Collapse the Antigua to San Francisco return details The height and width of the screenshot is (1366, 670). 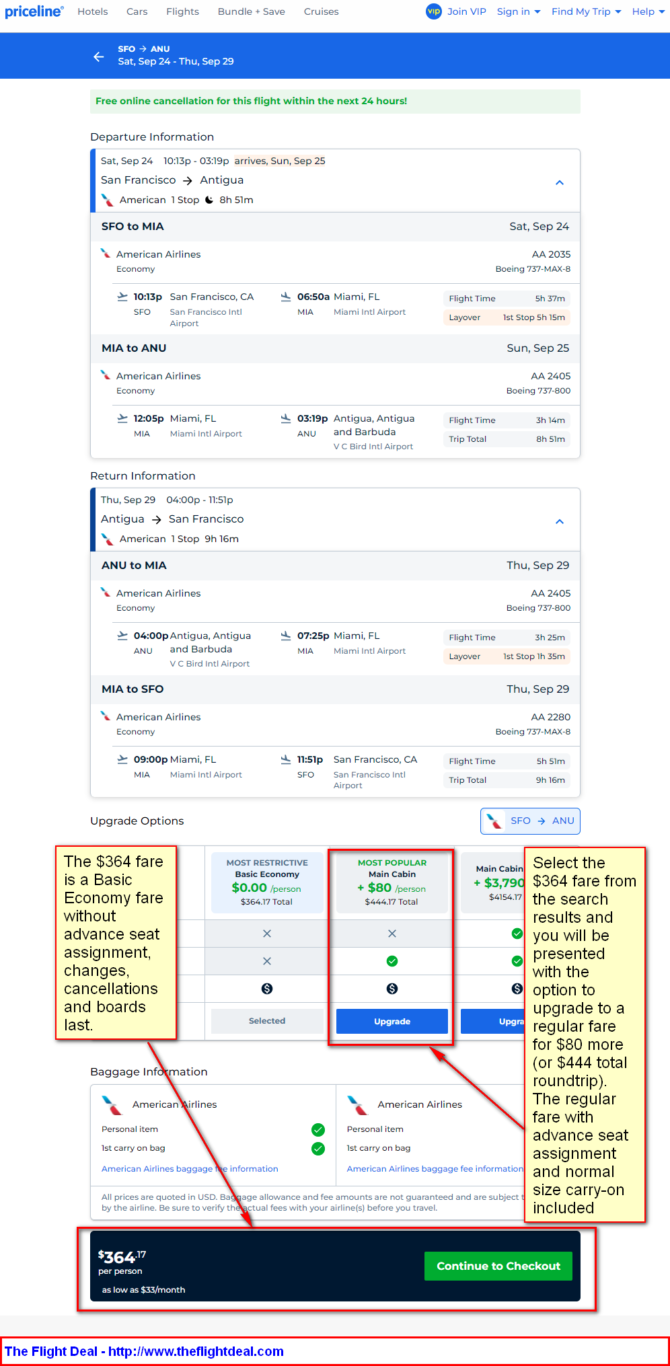[x=560, y=522]
